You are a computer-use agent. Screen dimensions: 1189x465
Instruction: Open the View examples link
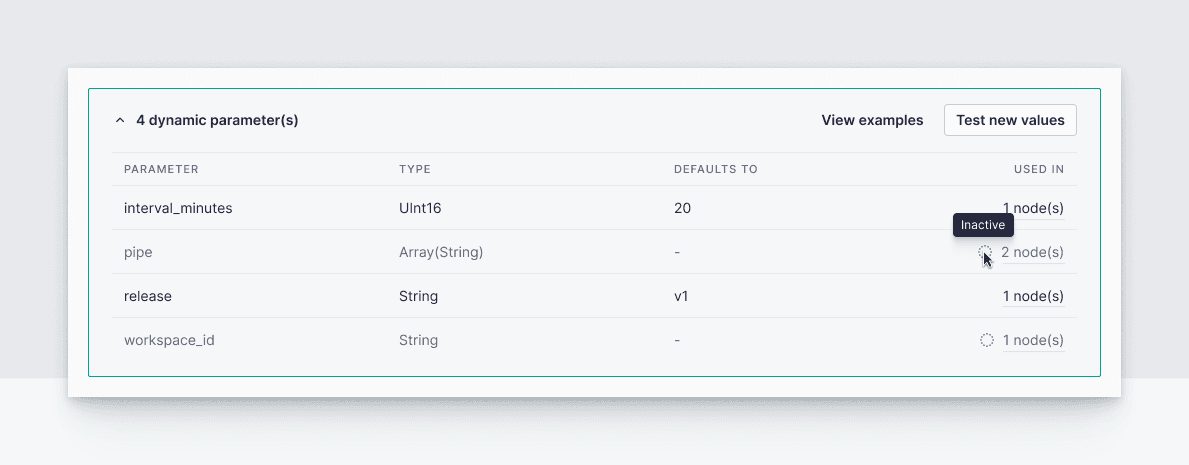pos(872,120)
